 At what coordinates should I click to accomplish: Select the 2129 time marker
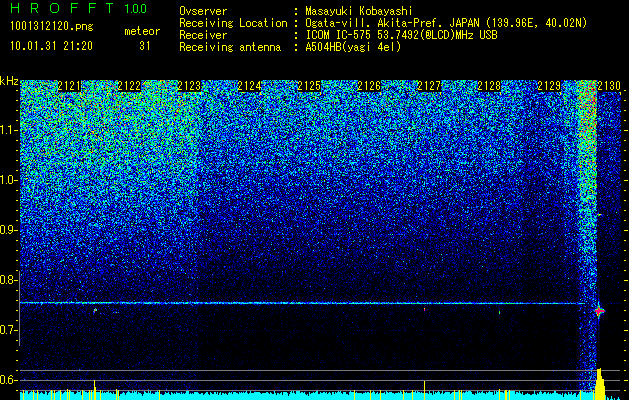click(549, 86)
